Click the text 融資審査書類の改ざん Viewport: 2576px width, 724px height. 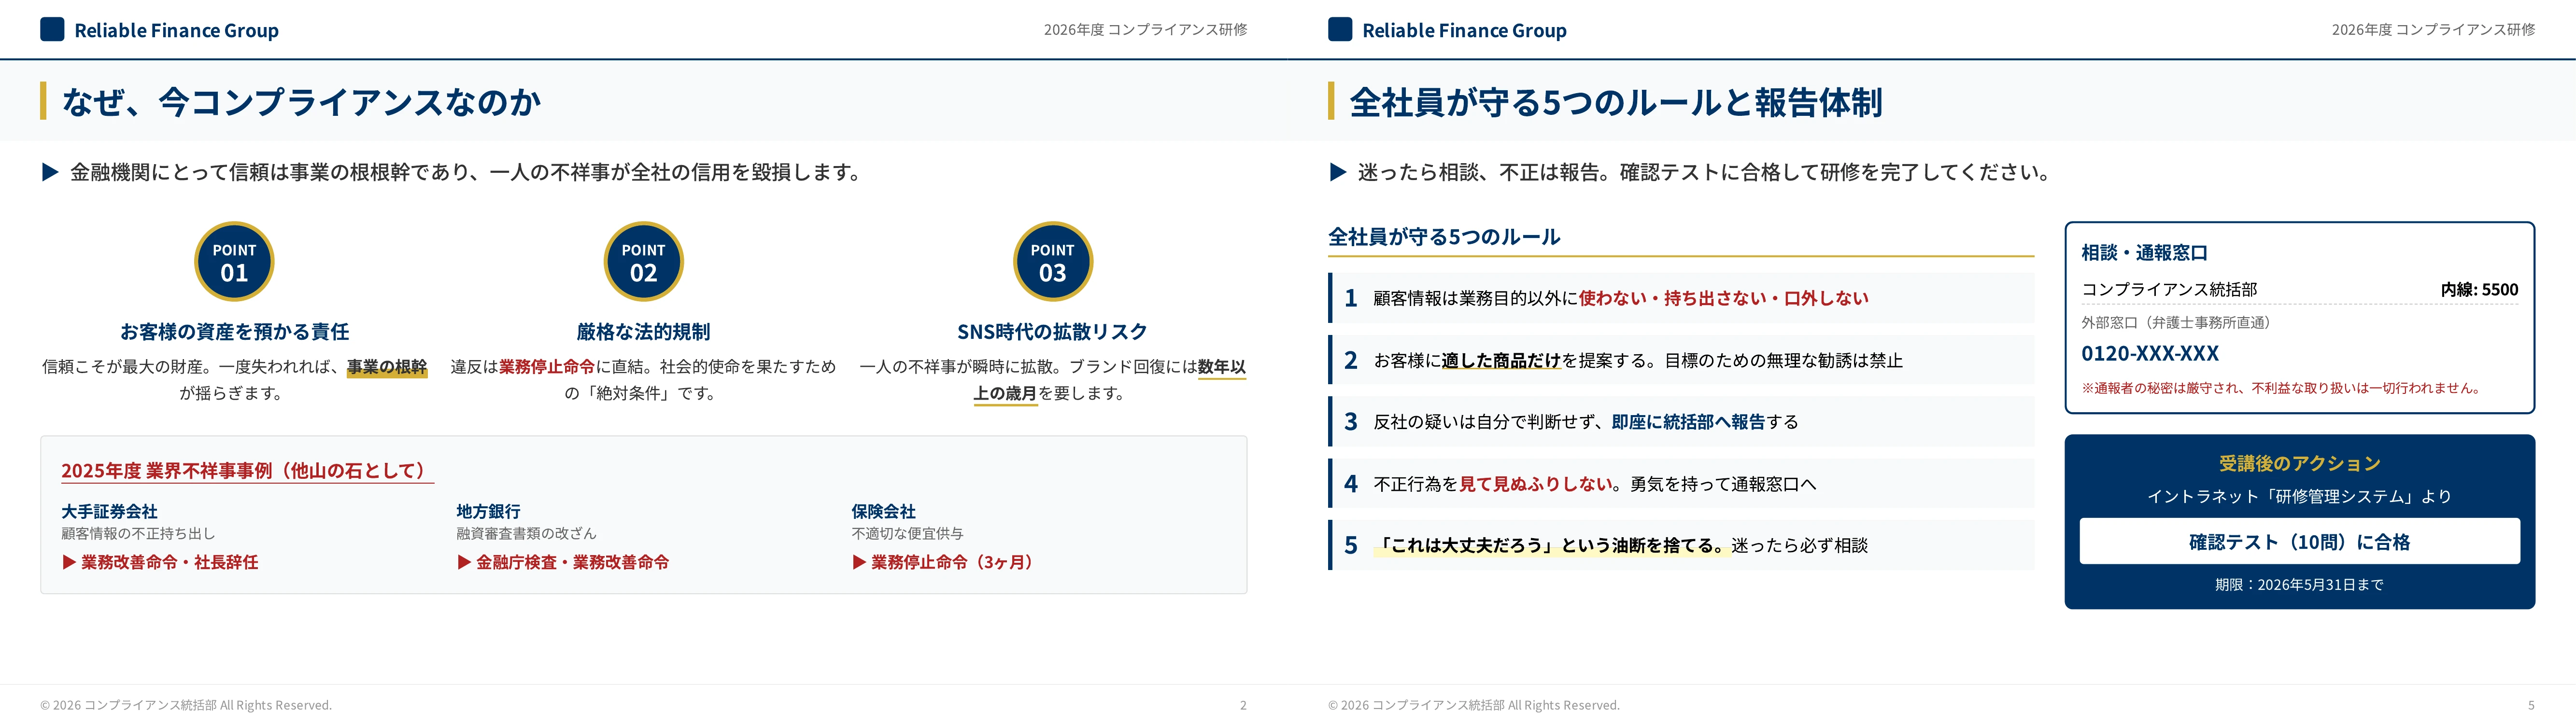pos(526,534)
